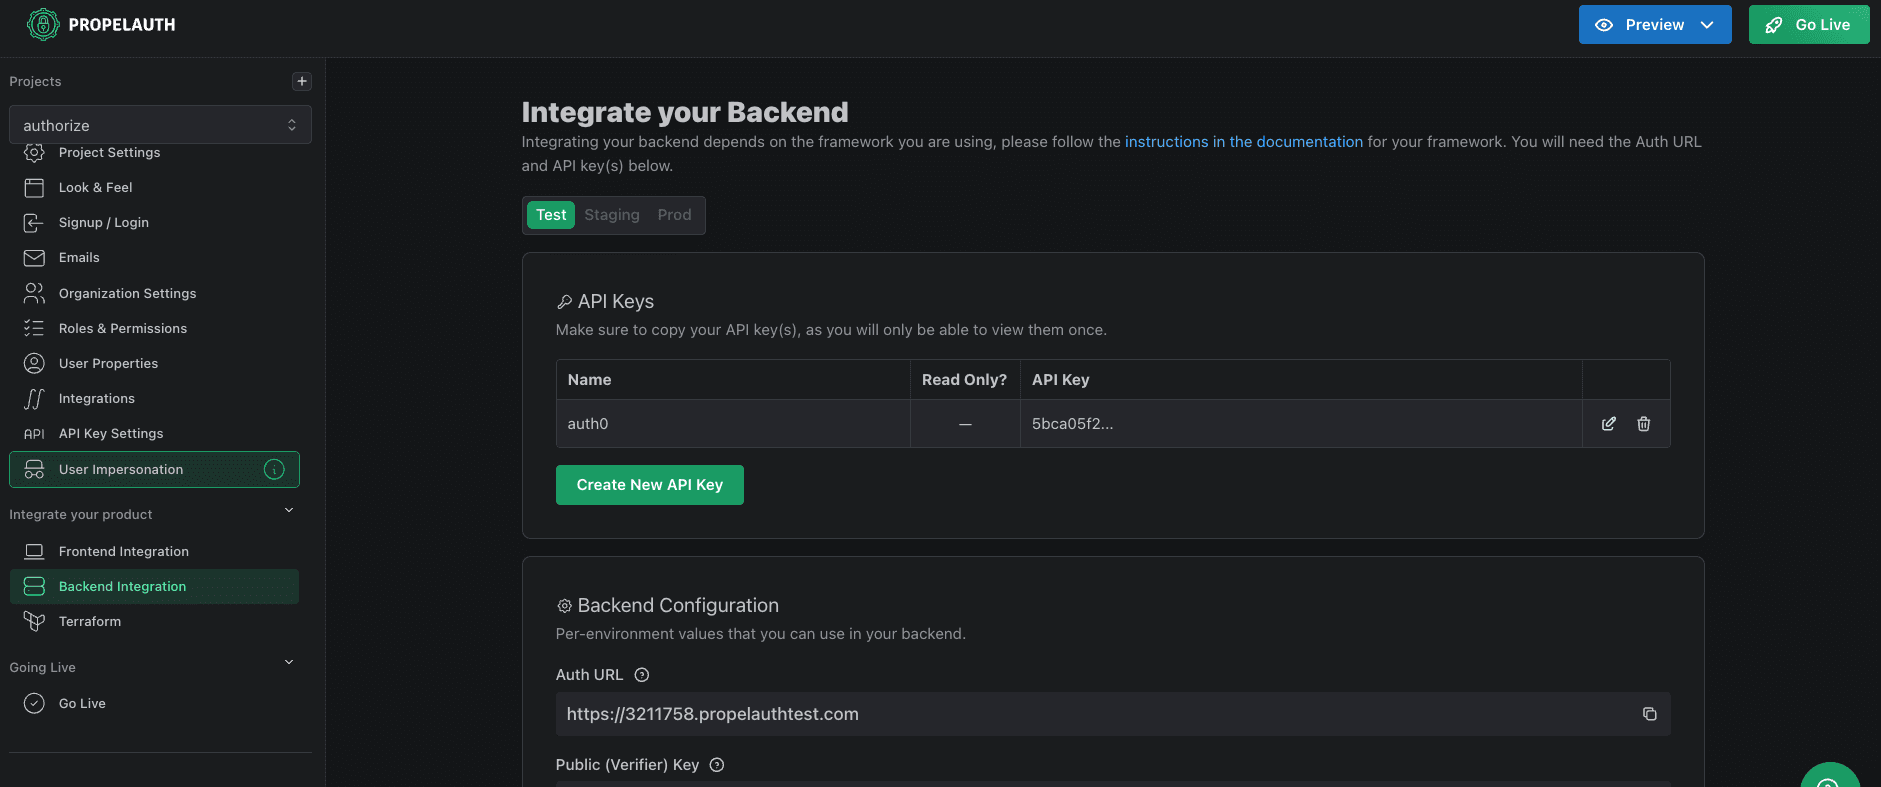The width and height of the screenshot is (1881, 787).
Task: Delete the auth0 API key via trash icon
Action: 1643,424
